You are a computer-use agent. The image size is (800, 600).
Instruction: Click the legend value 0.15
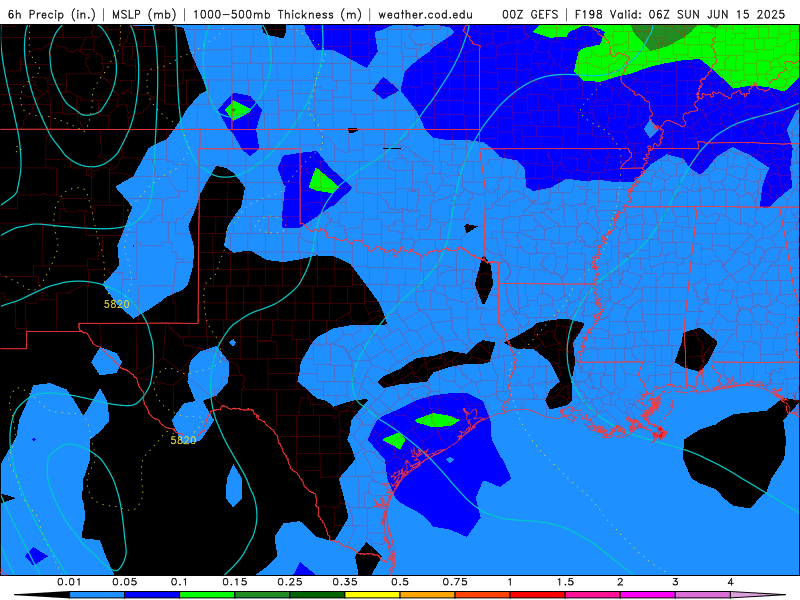coord(235,582)
